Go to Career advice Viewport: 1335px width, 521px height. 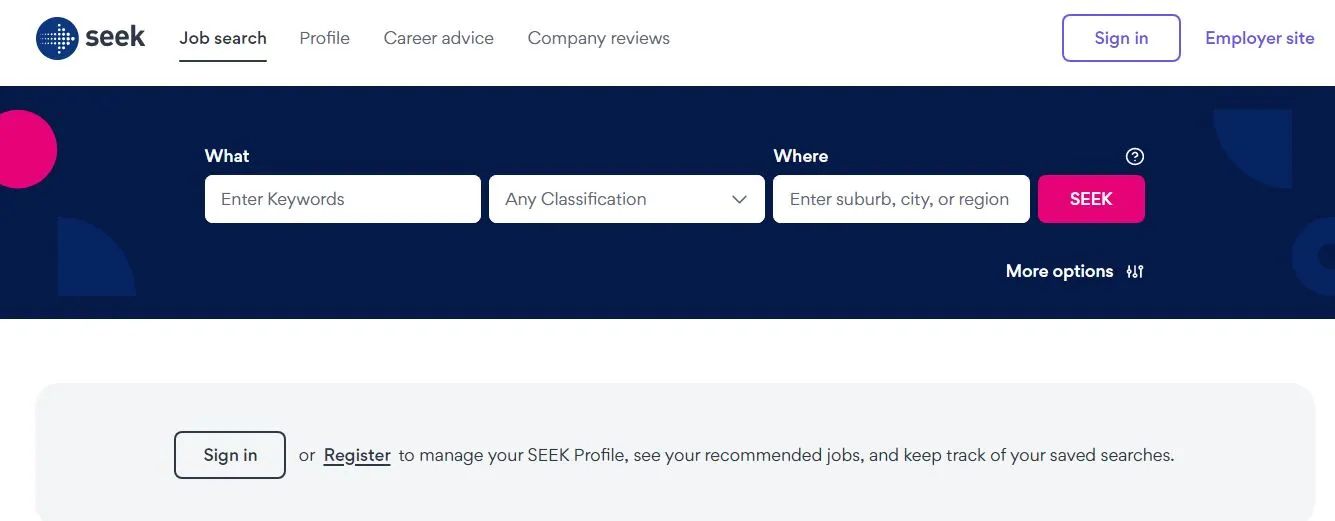coord(439,39)
